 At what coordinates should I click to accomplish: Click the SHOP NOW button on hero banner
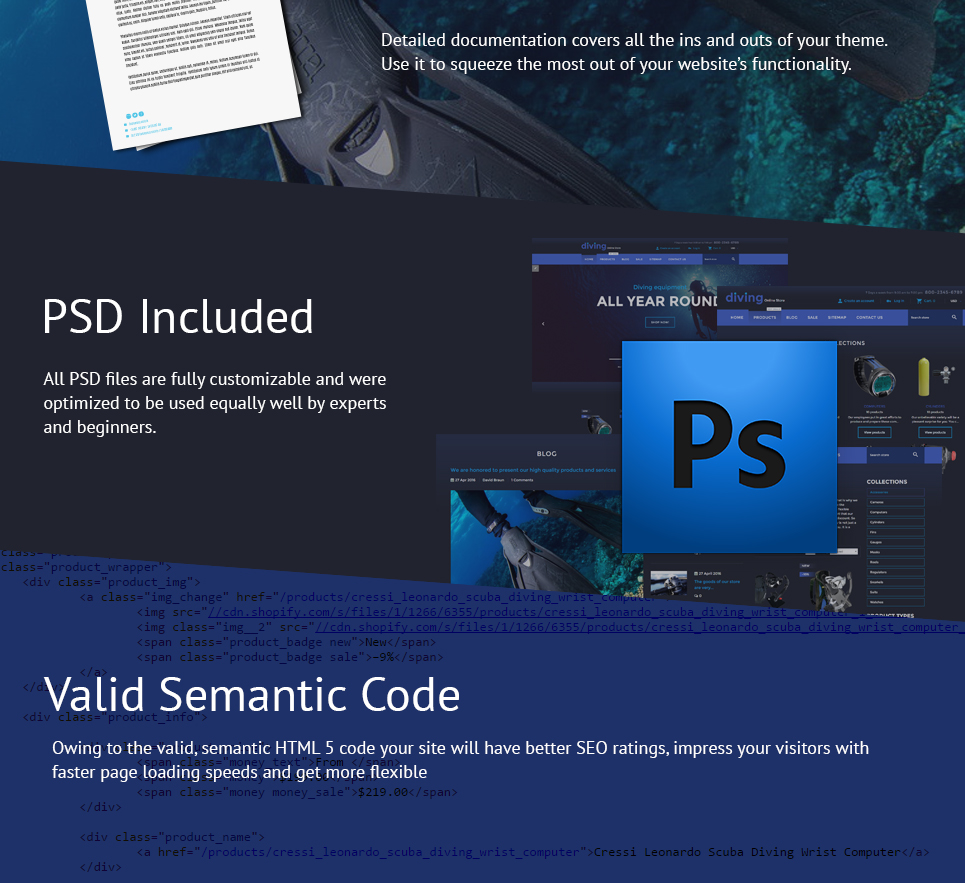tap(660, 322)
